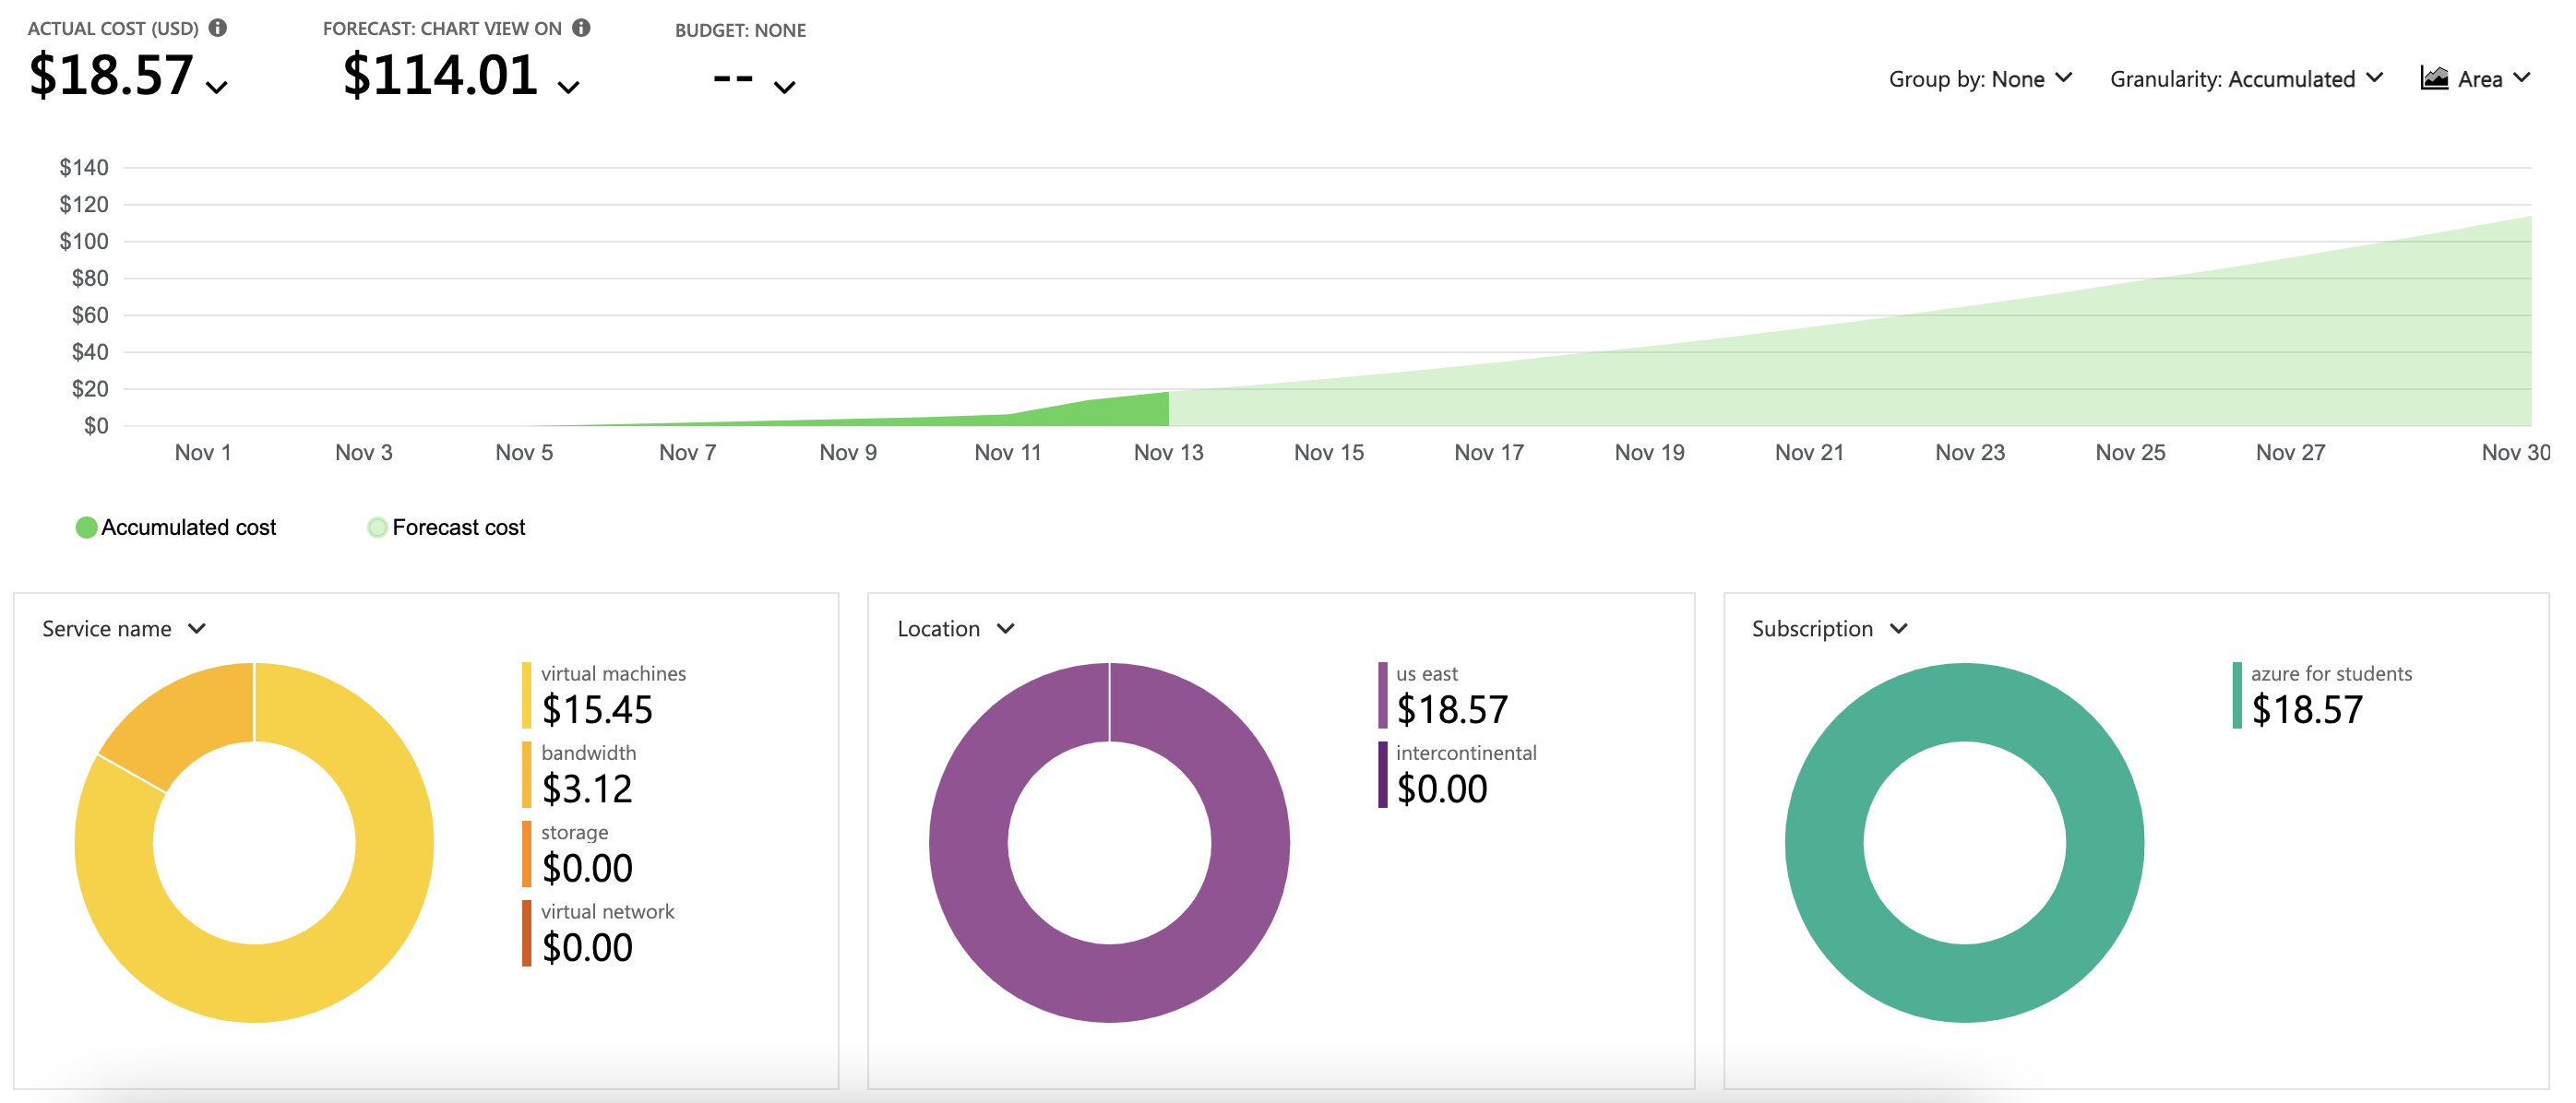Click the us east $18.57 entry
2576x1103 pixels.
click(x=1450, y=695)
